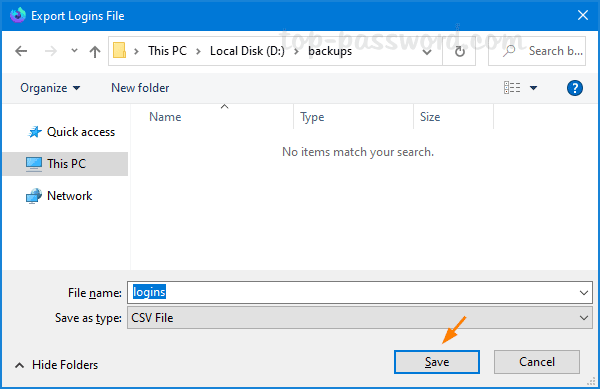Expand the Save as type dropdown

(584, 318)
